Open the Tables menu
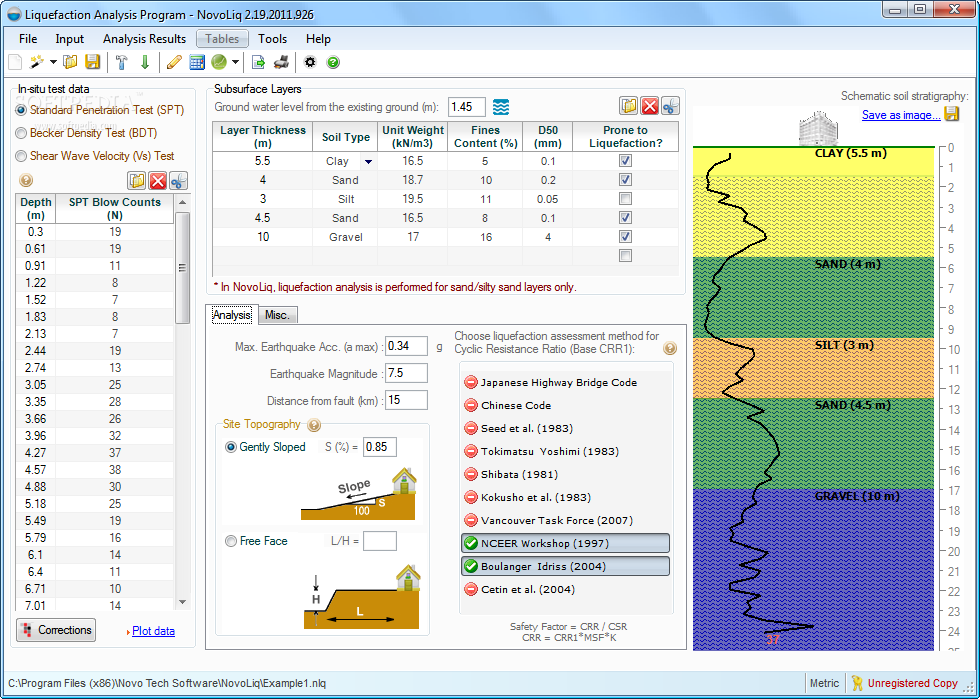Viewport: 980px width, 699px height. click(222, 39)
